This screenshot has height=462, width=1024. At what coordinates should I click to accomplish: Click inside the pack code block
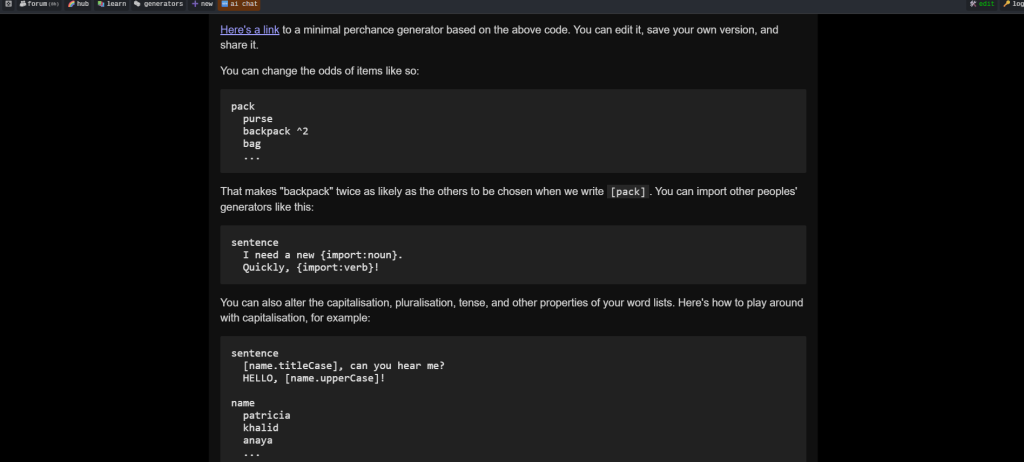(513, 131)
